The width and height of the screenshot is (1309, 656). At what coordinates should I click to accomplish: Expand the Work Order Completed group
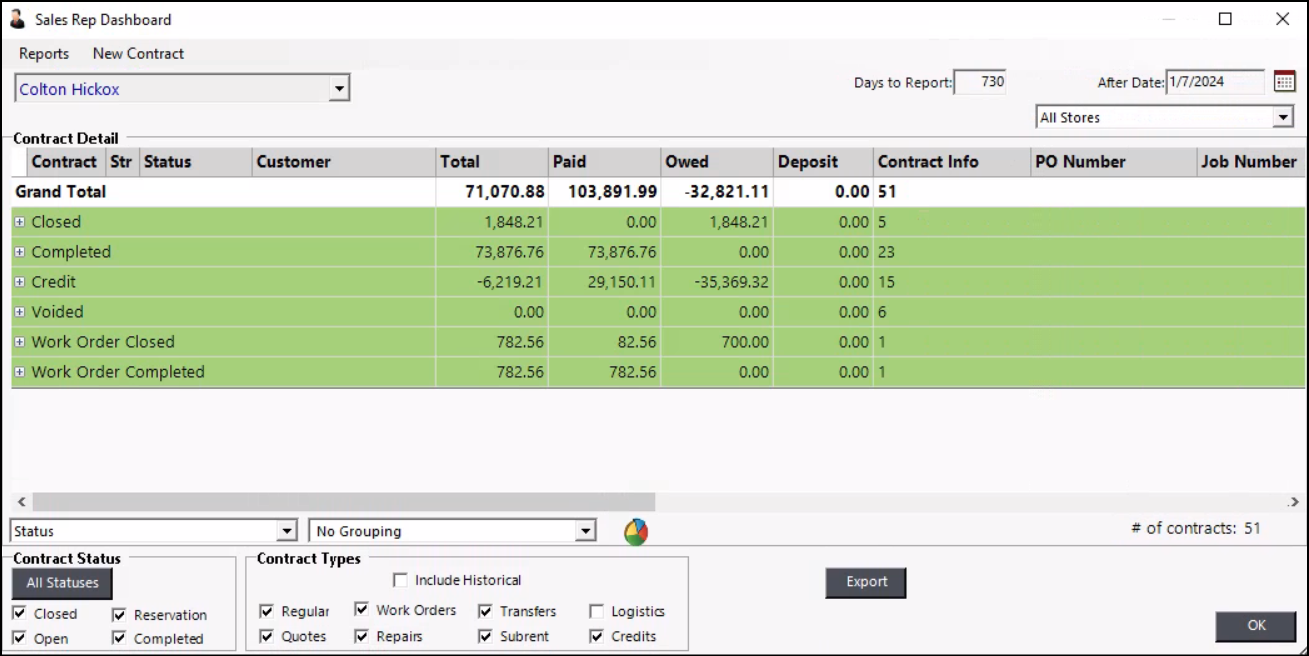click(20, 372)
